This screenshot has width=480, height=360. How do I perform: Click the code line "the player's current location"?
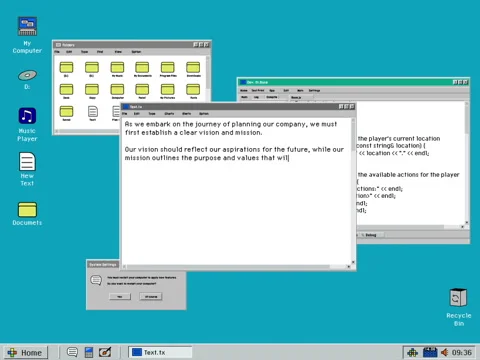[399, 138]
